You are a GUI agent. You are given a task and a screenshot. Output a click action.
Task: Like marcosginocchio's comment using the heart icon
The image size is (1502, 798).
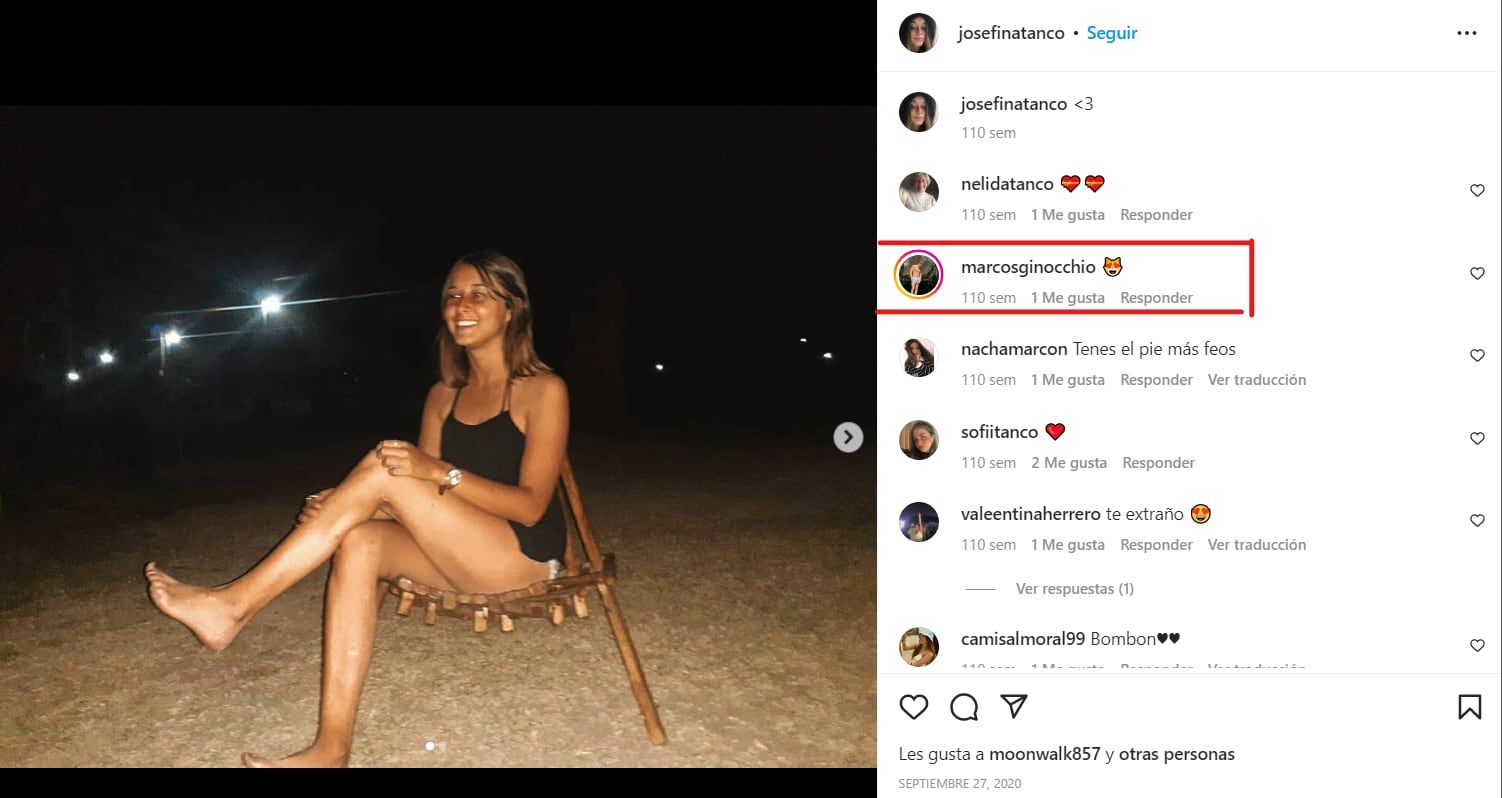pos(1477,272)
